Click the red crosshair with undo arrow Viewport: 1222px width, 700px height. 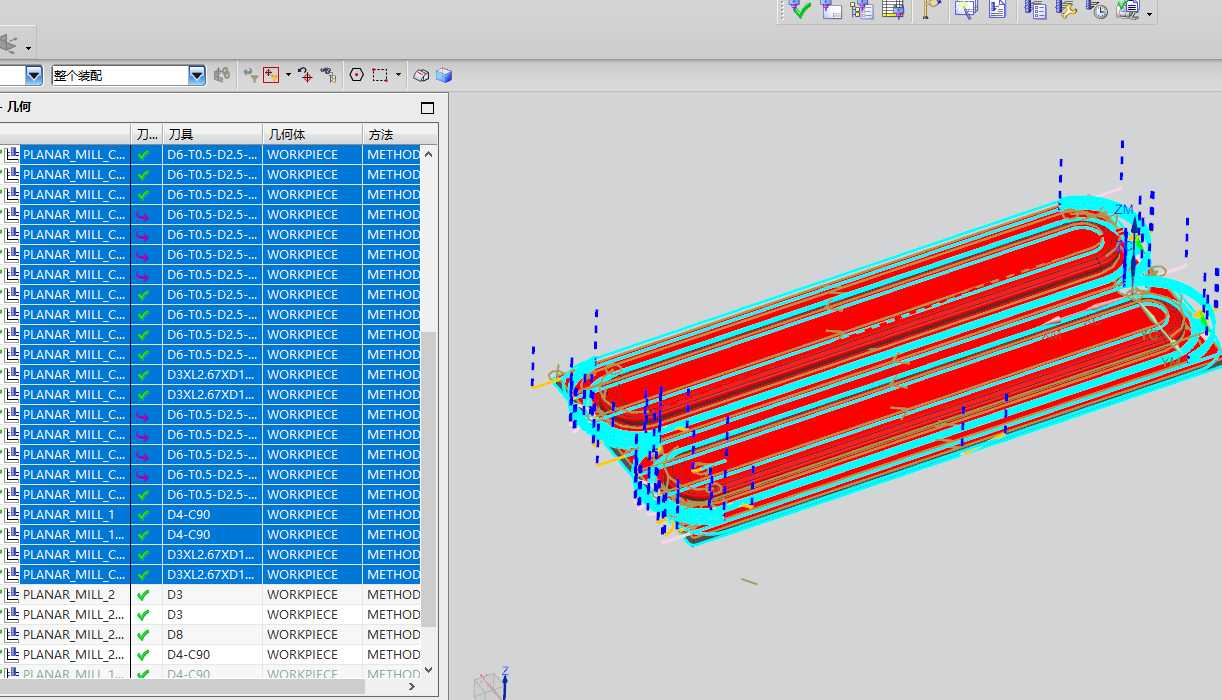tap(305, 75)
